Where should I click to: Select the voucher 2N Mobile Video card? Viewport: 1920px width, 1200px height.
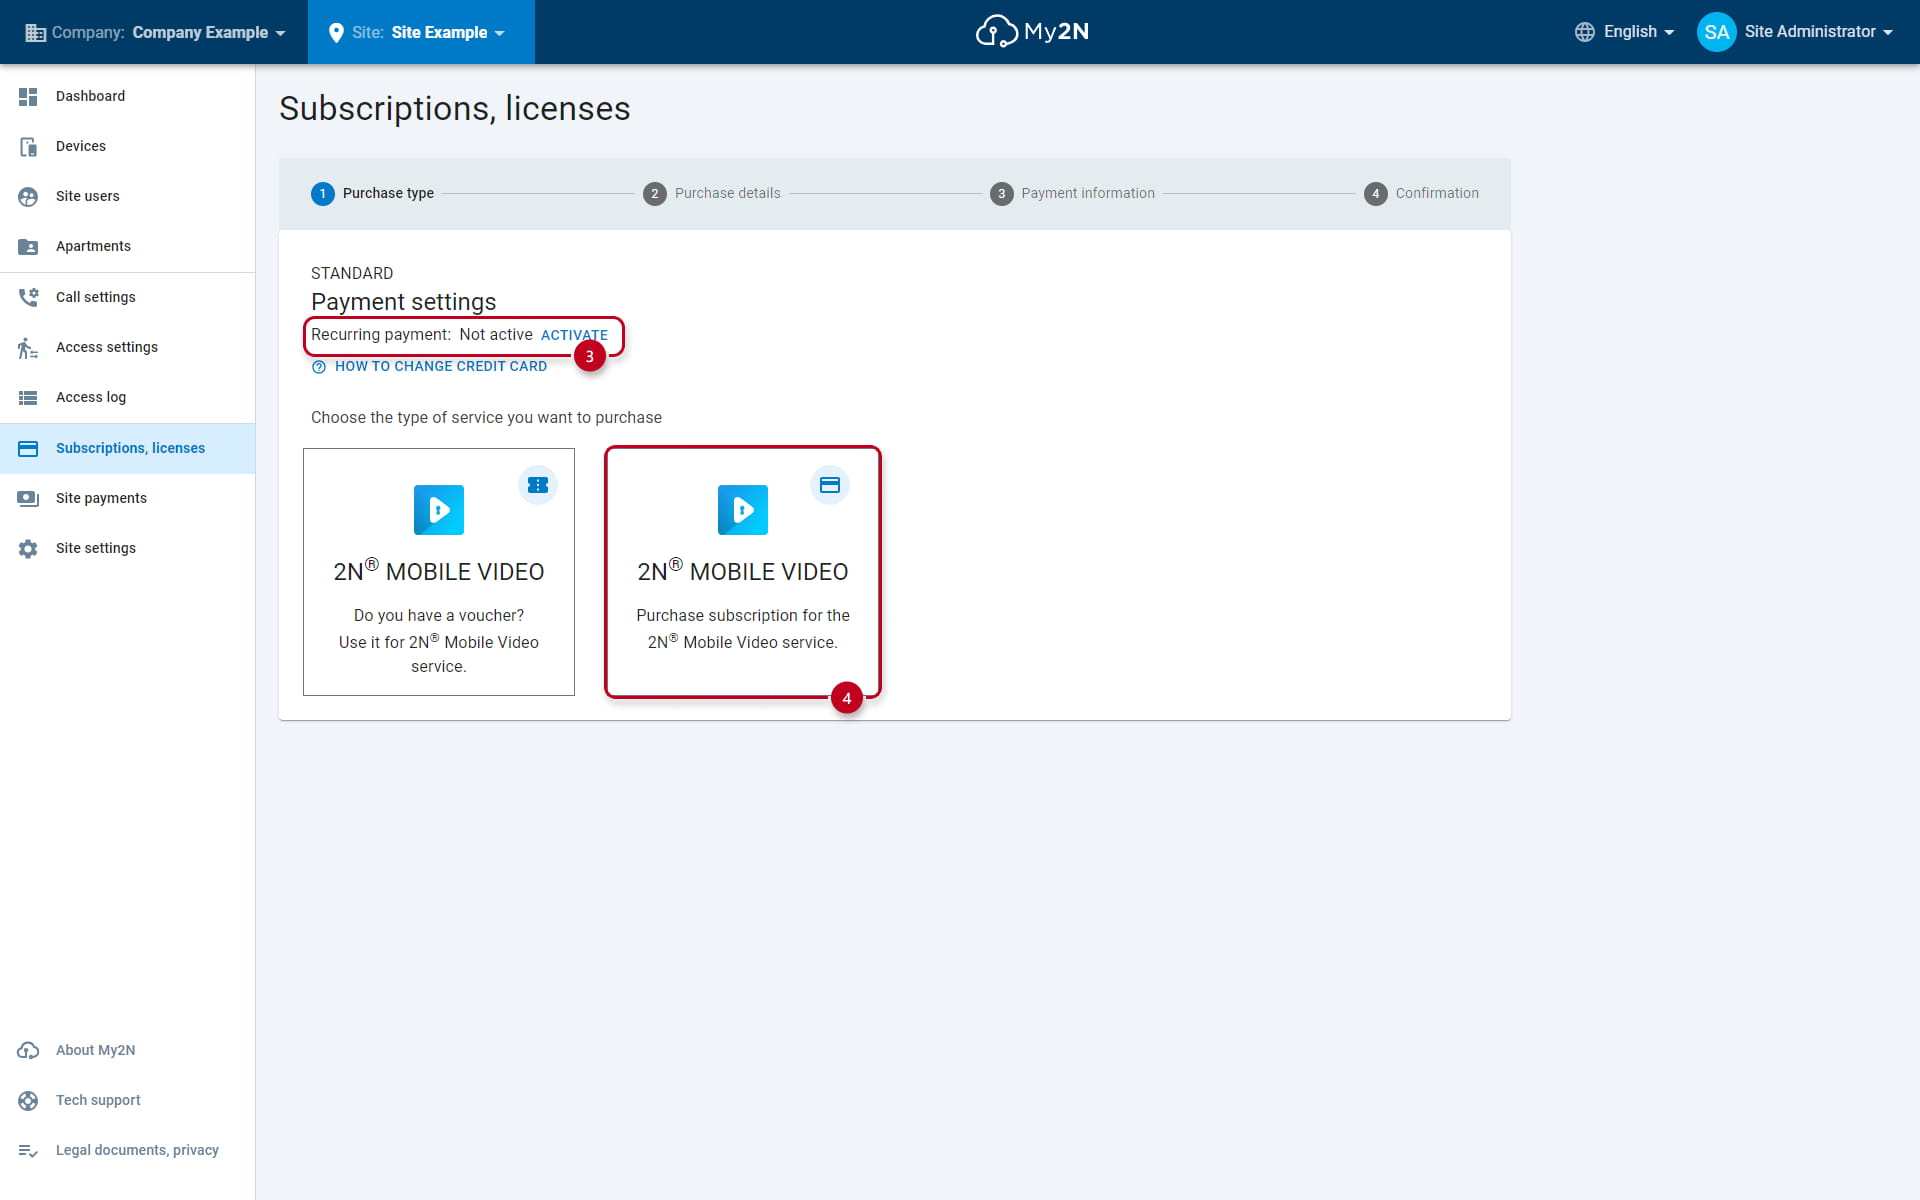[x=439, y=572]
